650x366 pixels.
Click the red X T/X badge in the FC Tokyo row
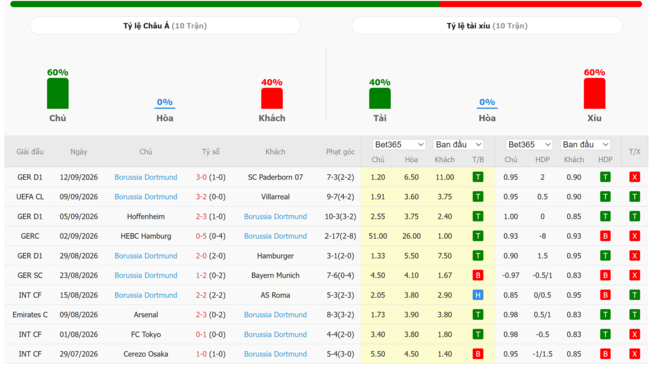pos(634,334)
